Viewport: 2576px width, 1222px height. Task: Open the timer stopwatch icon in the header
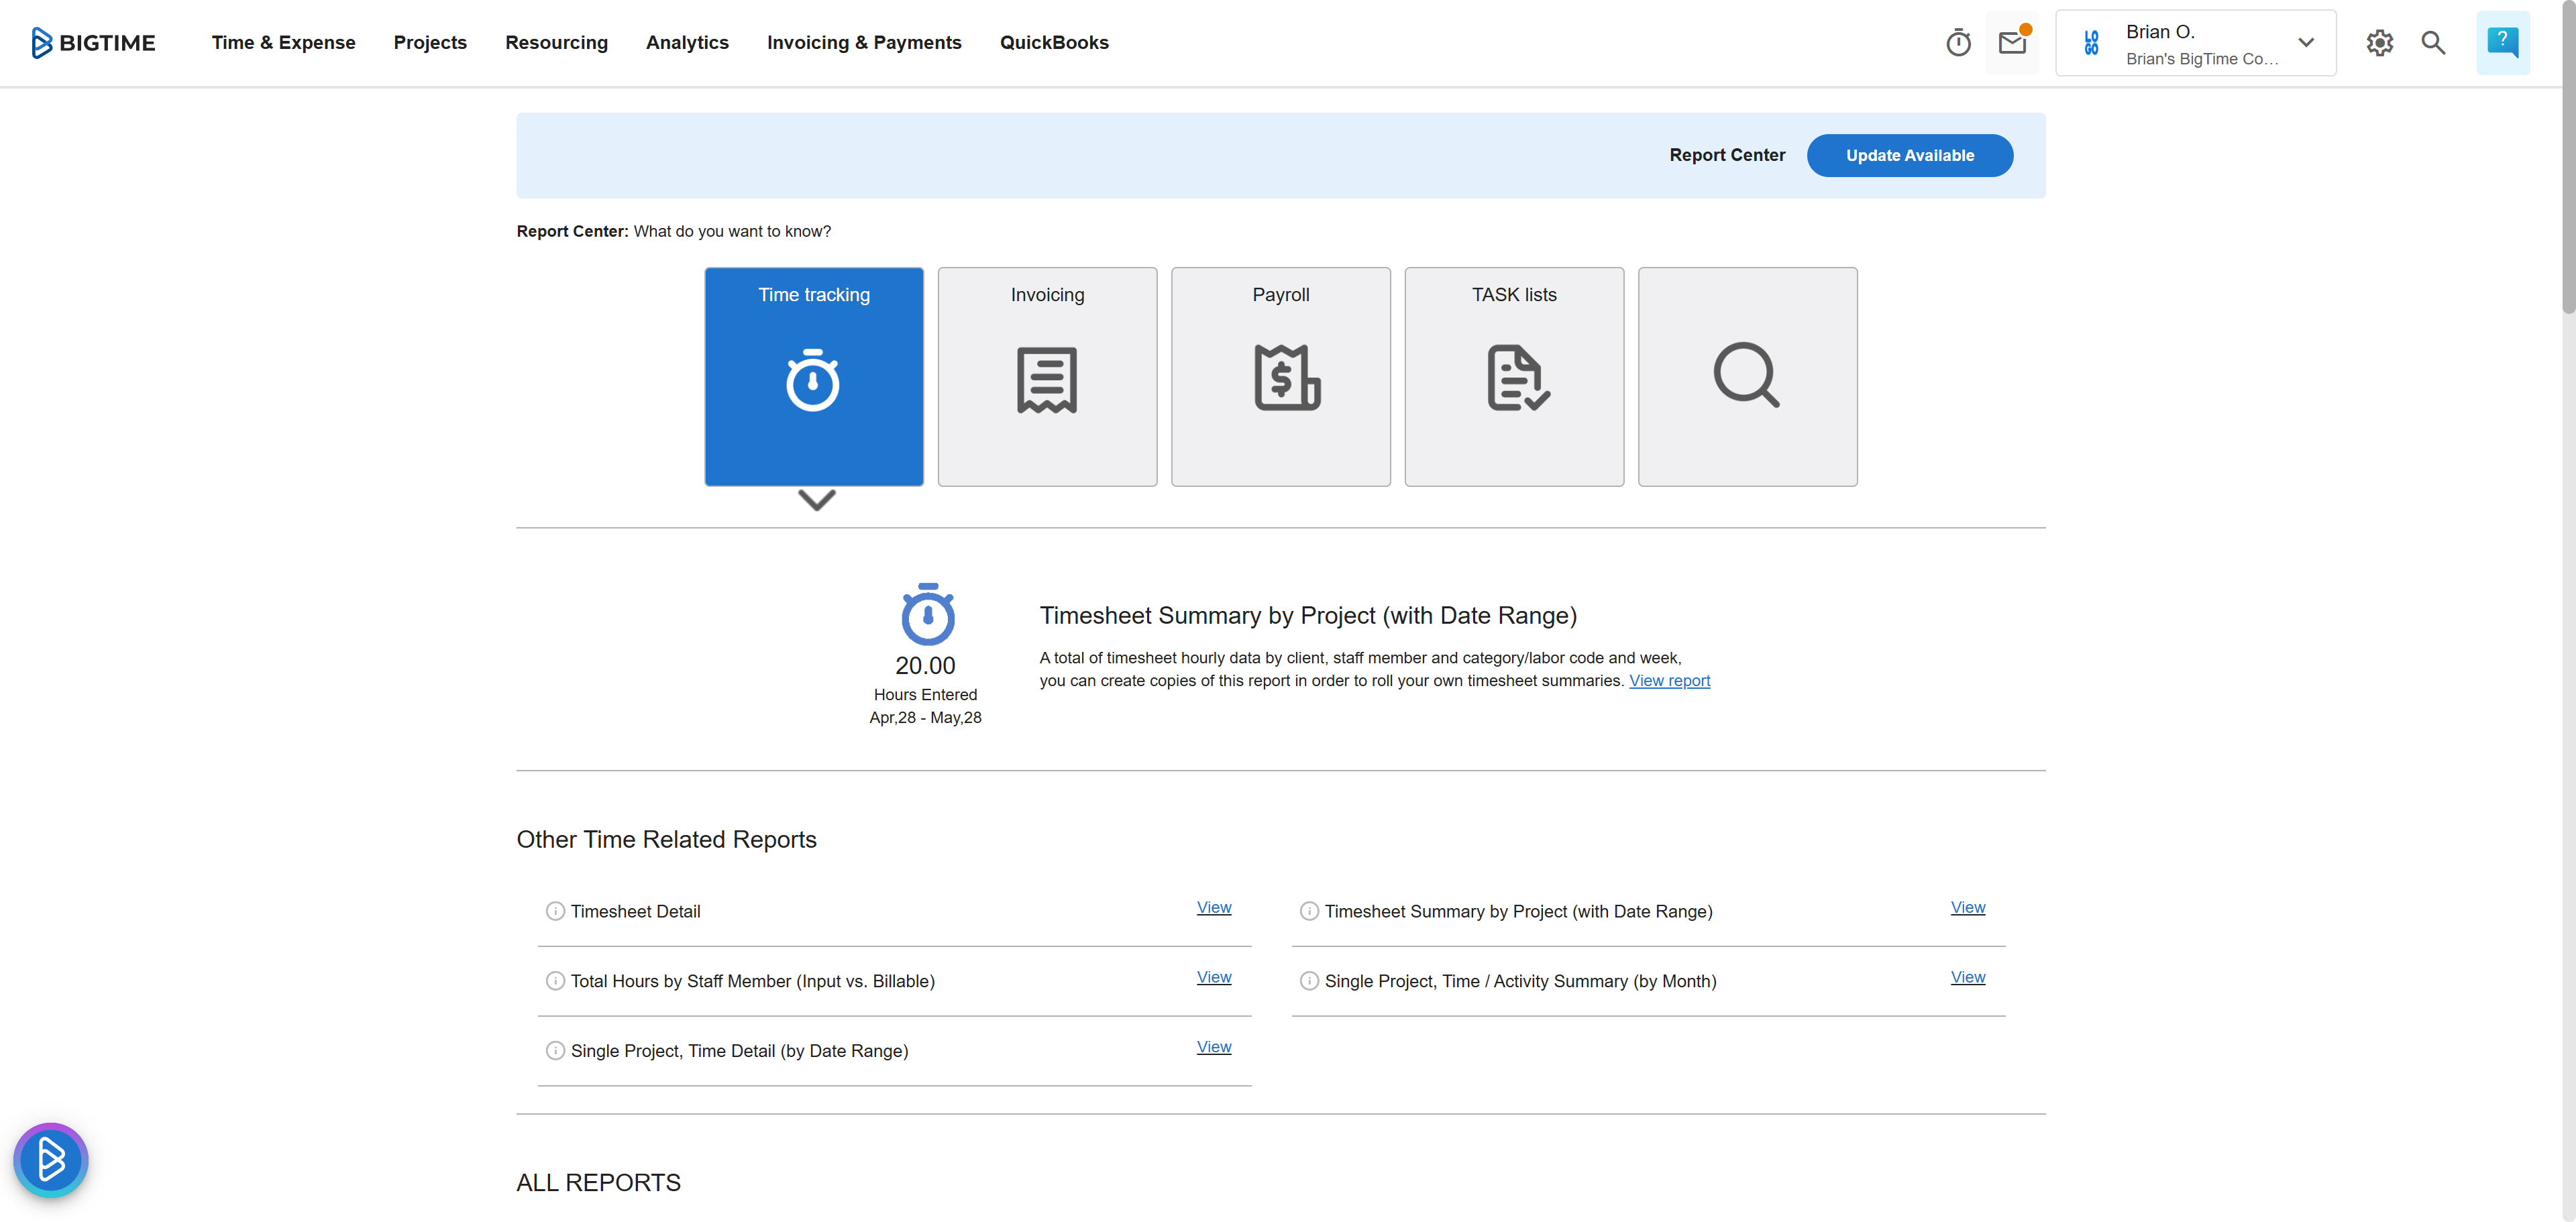(1958, 43)
